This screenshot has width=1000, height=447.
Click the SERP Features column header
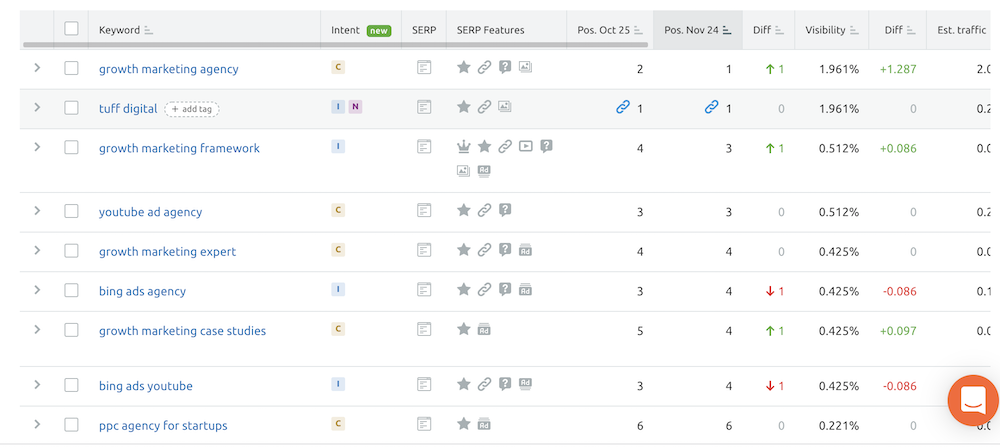pos(490,30)
